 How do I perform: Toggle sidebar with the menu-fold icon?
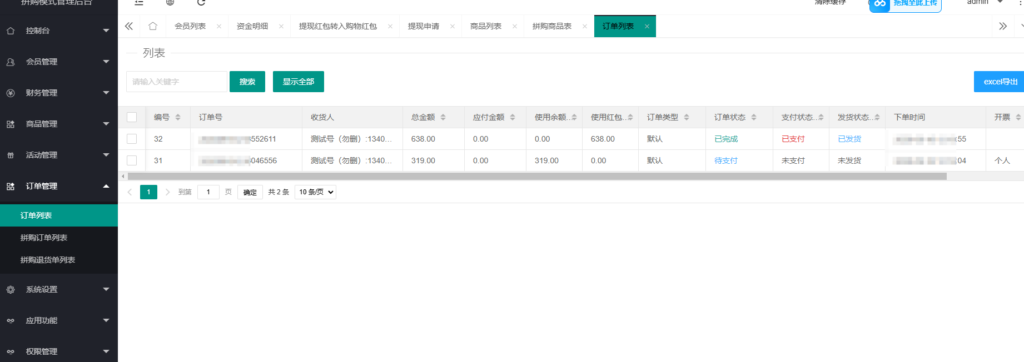pos(139,3)
